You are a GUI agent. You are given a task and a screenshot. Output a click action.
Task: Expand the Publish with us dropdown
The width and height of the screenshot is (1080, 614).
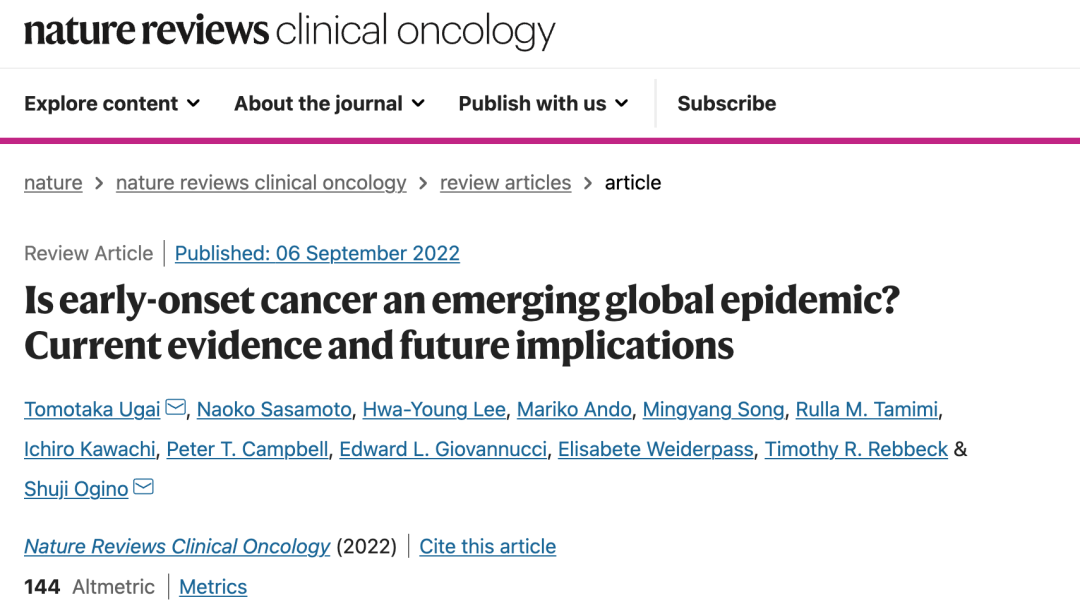pos(543,103)
